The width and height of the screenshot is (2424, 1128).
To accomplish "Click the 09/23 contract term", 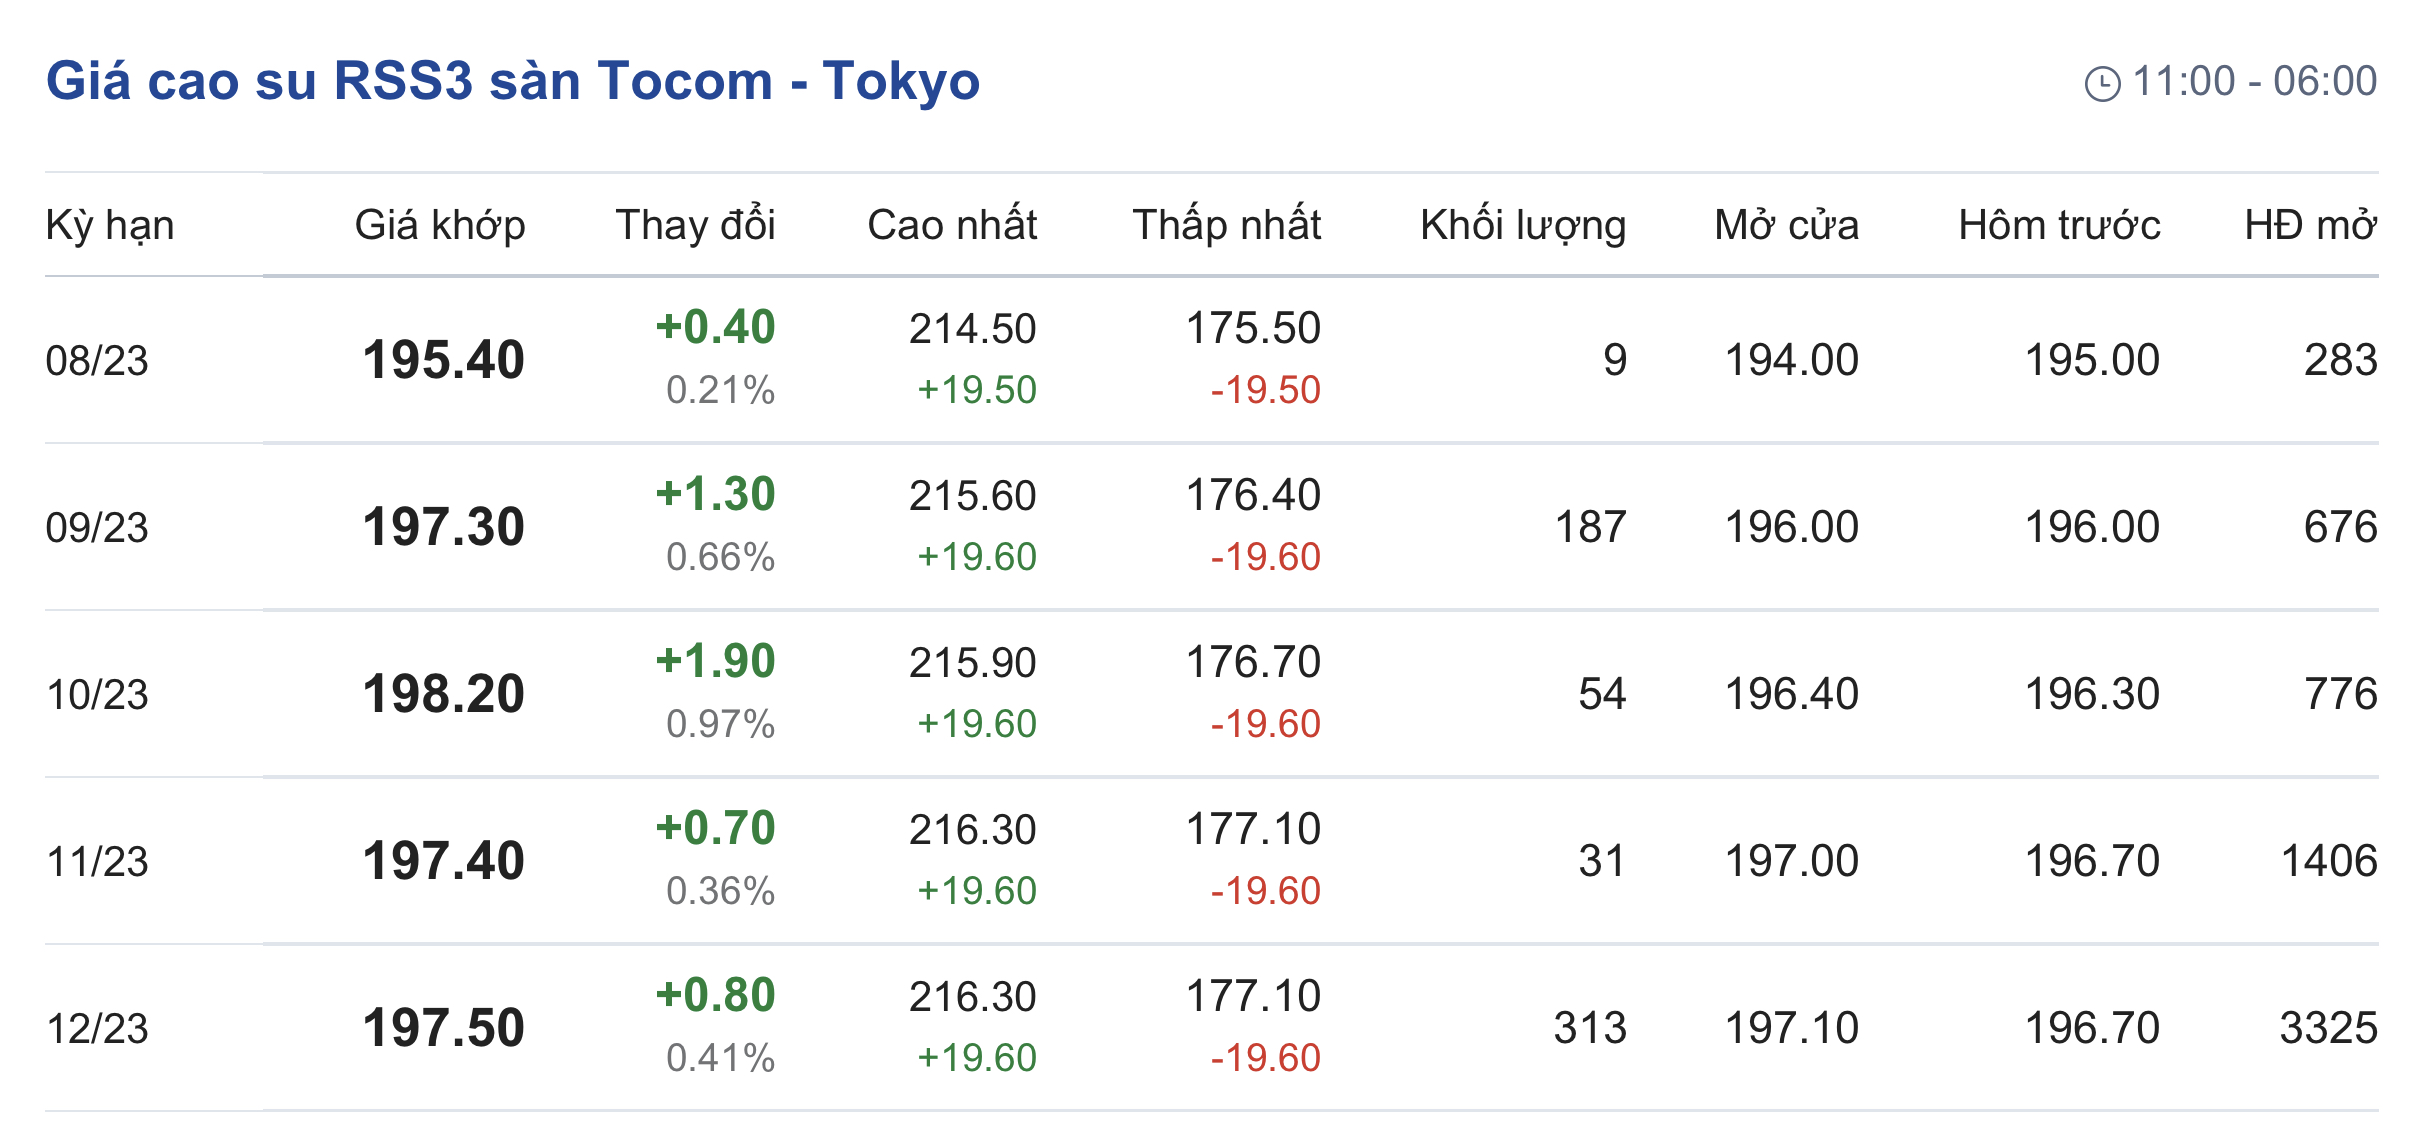I will tap(97, 528).
